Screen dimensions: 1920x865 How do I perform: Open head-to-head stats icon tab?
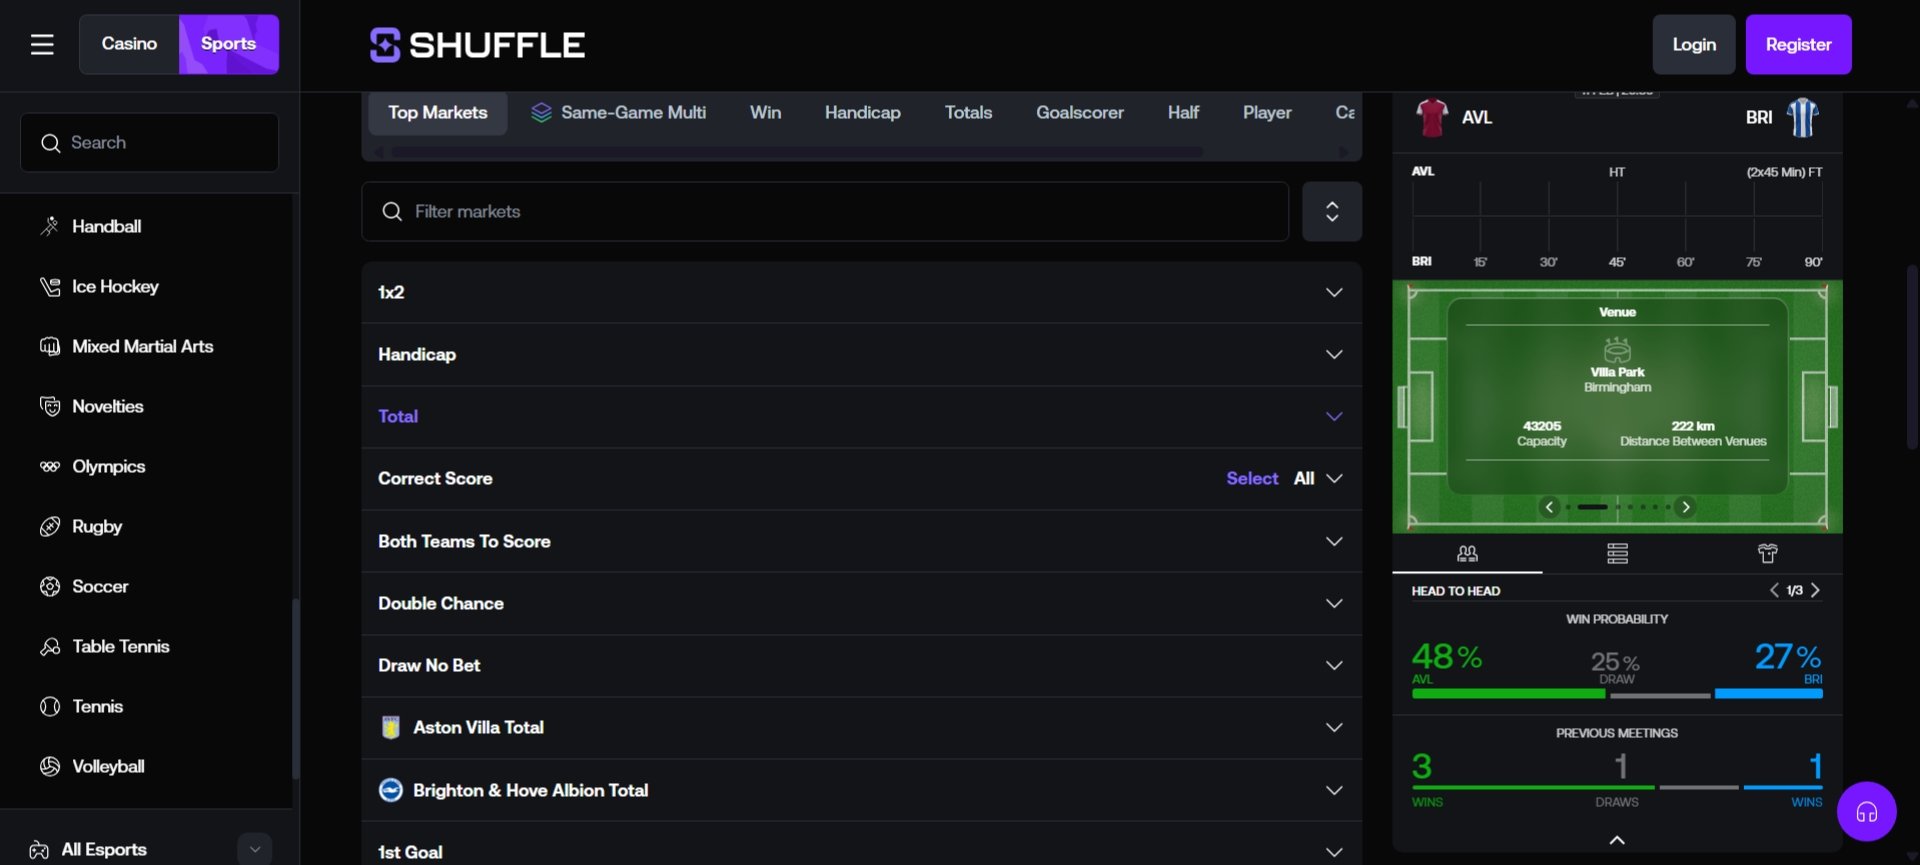1467,553
